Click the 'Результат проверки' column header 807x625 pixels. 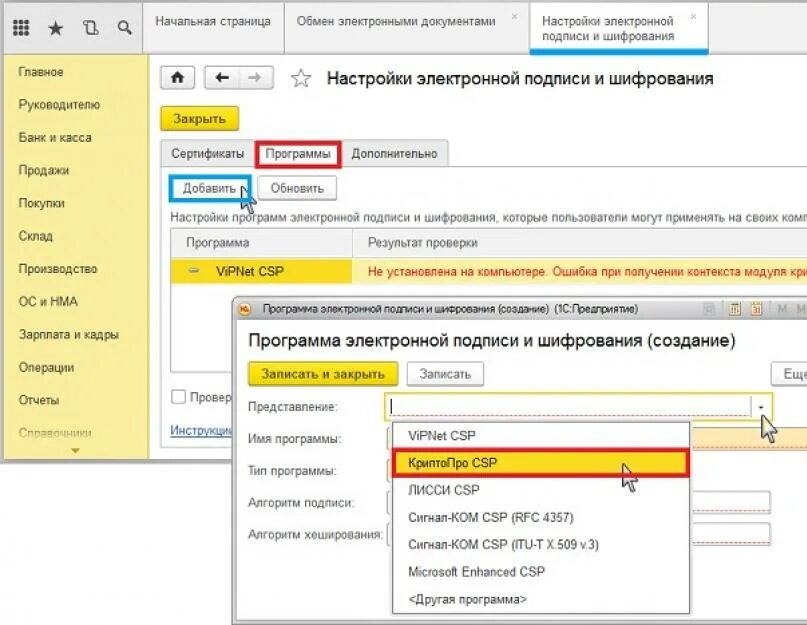pyautogui.click(x=580, y=242)
